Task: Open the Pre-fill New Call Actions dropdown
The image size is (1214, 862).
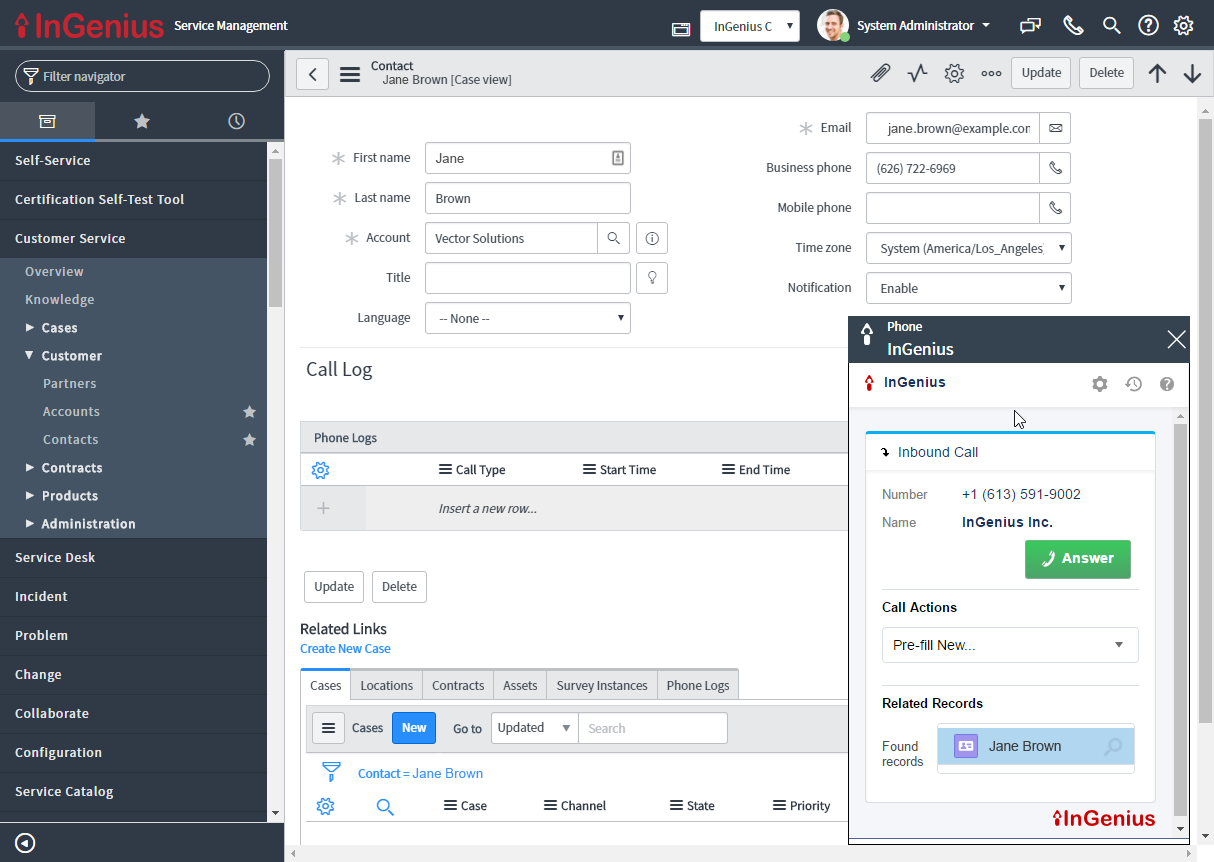Action: [x=1009, y=645]
